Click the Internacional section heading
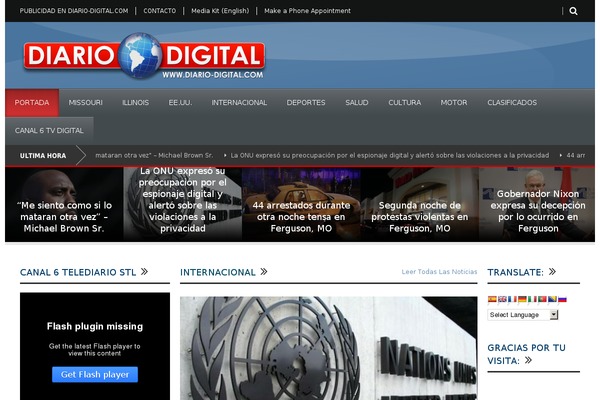Viewport: 600px width, 400px height. click(x=218, y=273)
